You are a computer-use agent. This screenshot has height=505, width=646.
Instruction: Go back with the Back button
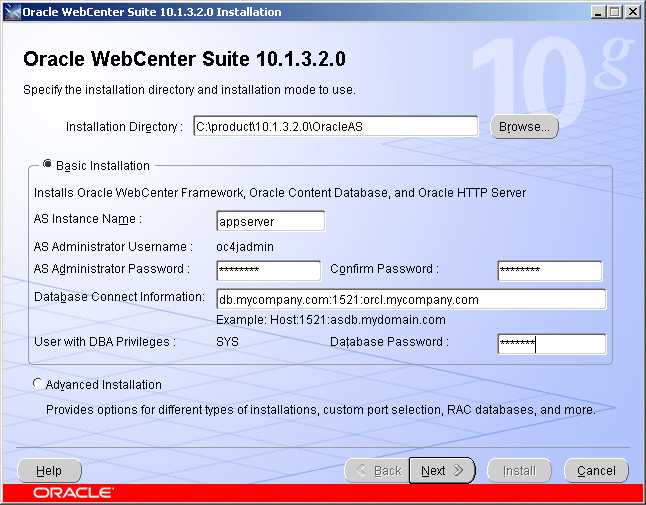(x=377, y=470)
